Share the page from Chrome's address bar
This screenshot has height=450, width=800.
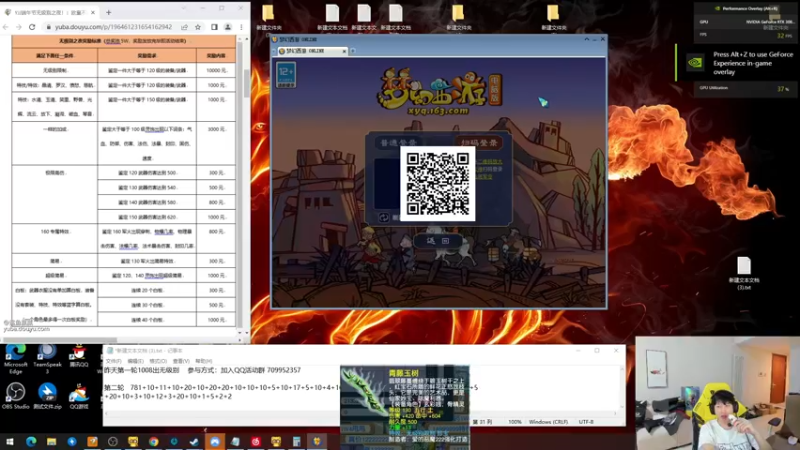click(184, 27)
